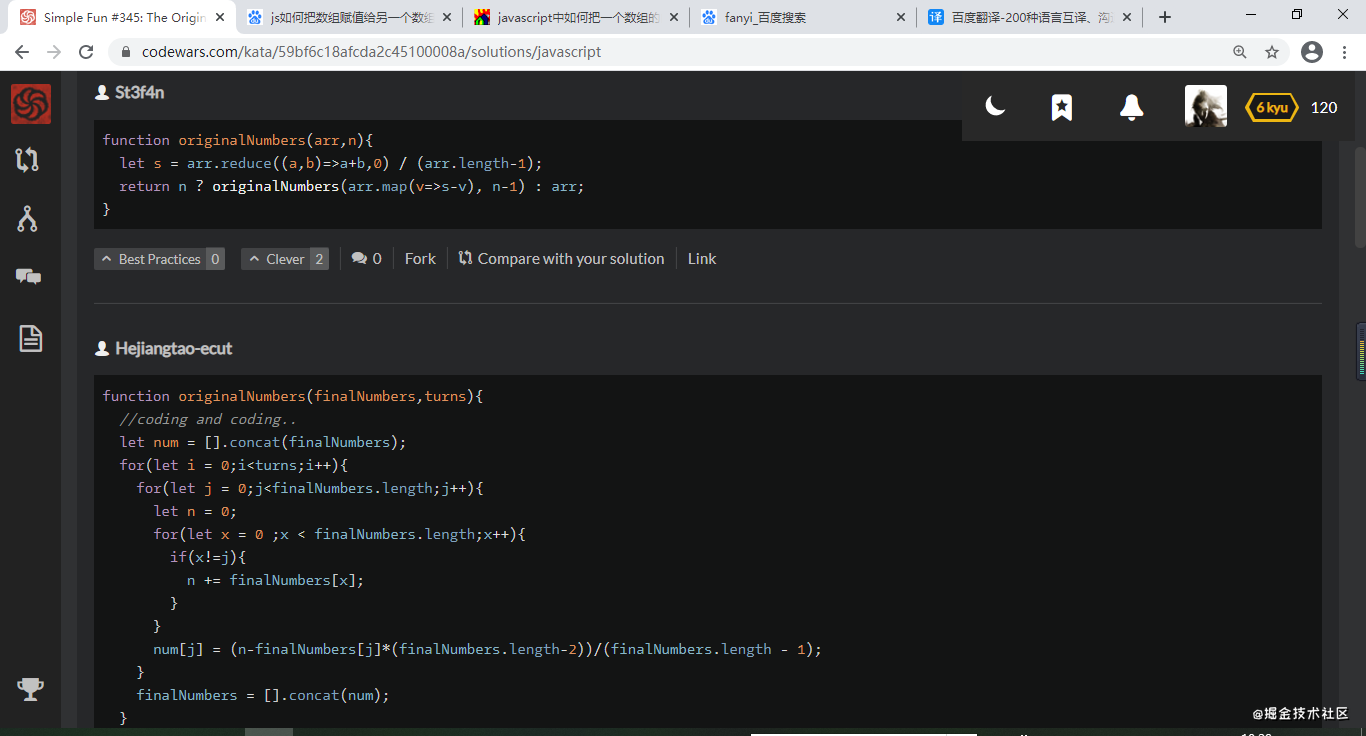The height and width of the screenshot is (736, 1366).
Task: Click the 6 kyu rank badge
Action: (1272, 107)
